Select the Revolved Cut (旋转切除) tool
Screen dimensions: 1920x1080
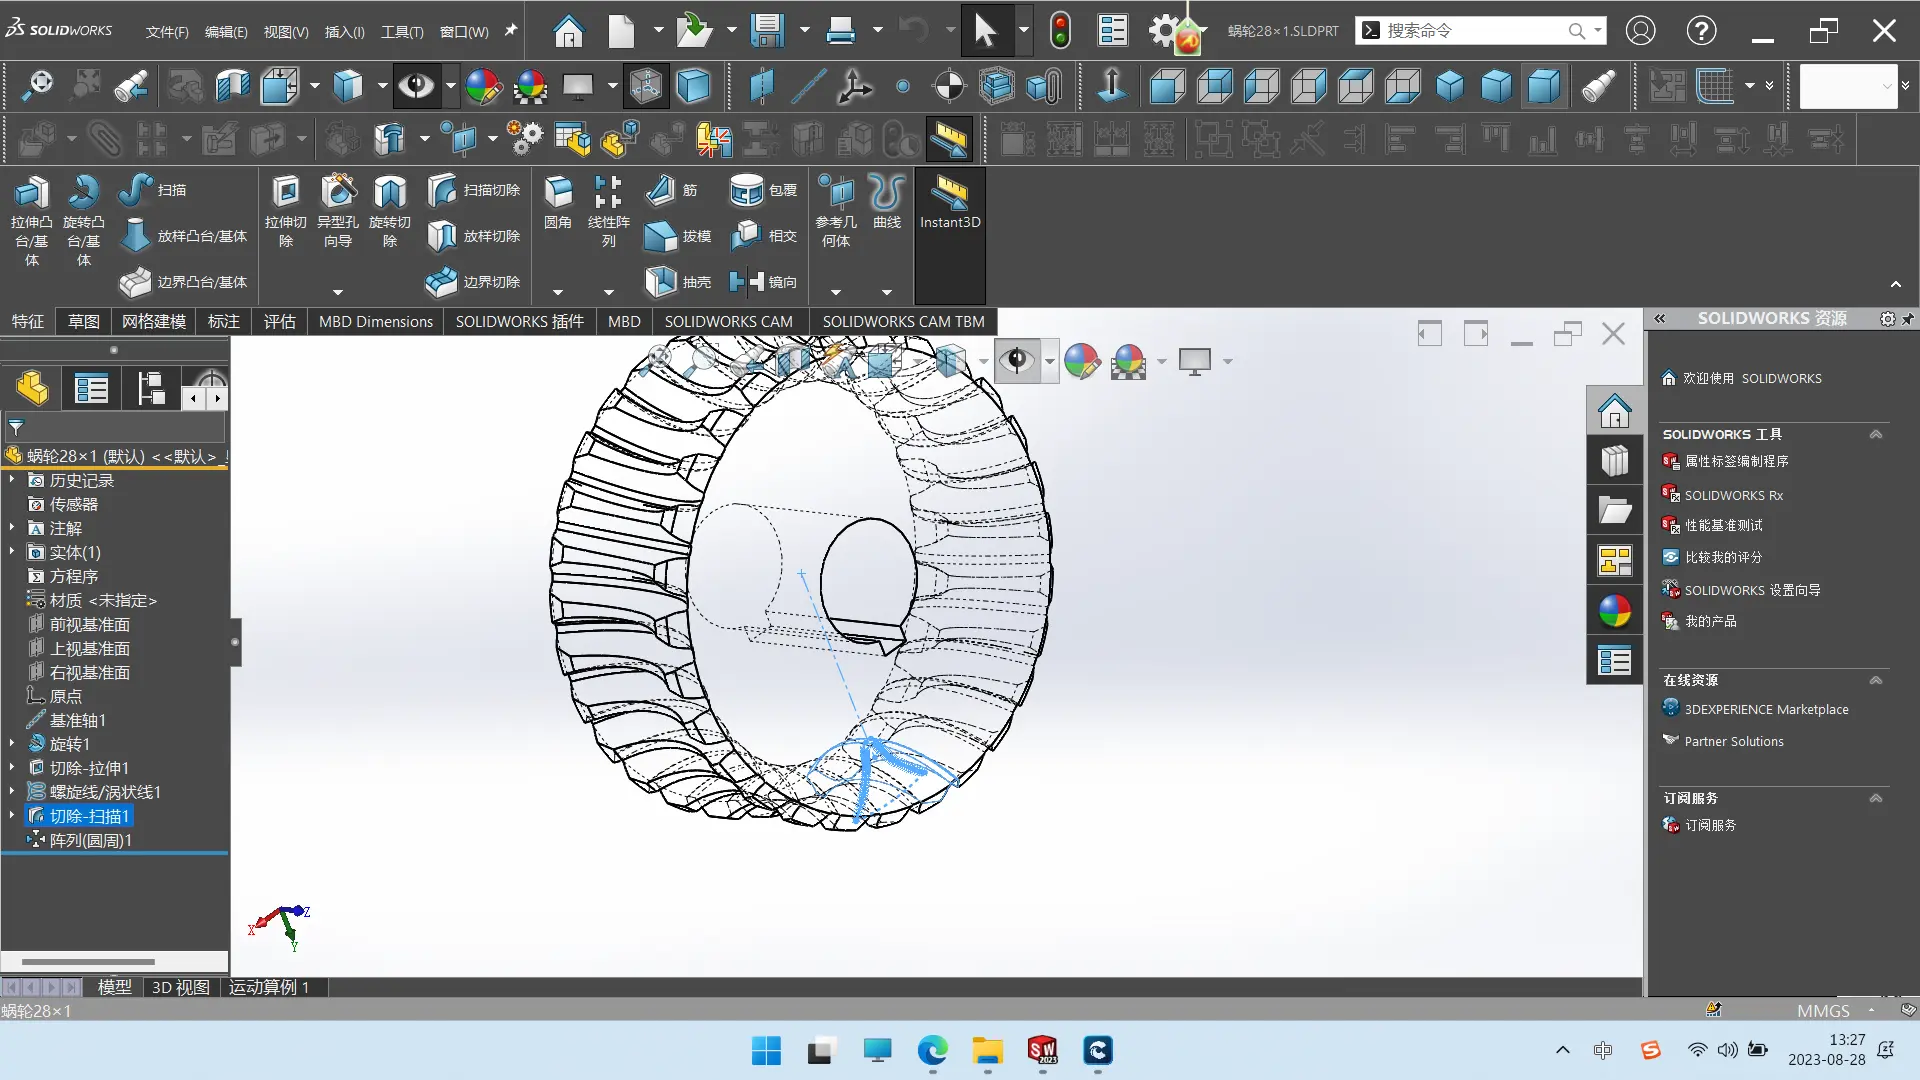click(x=390, y=211)
